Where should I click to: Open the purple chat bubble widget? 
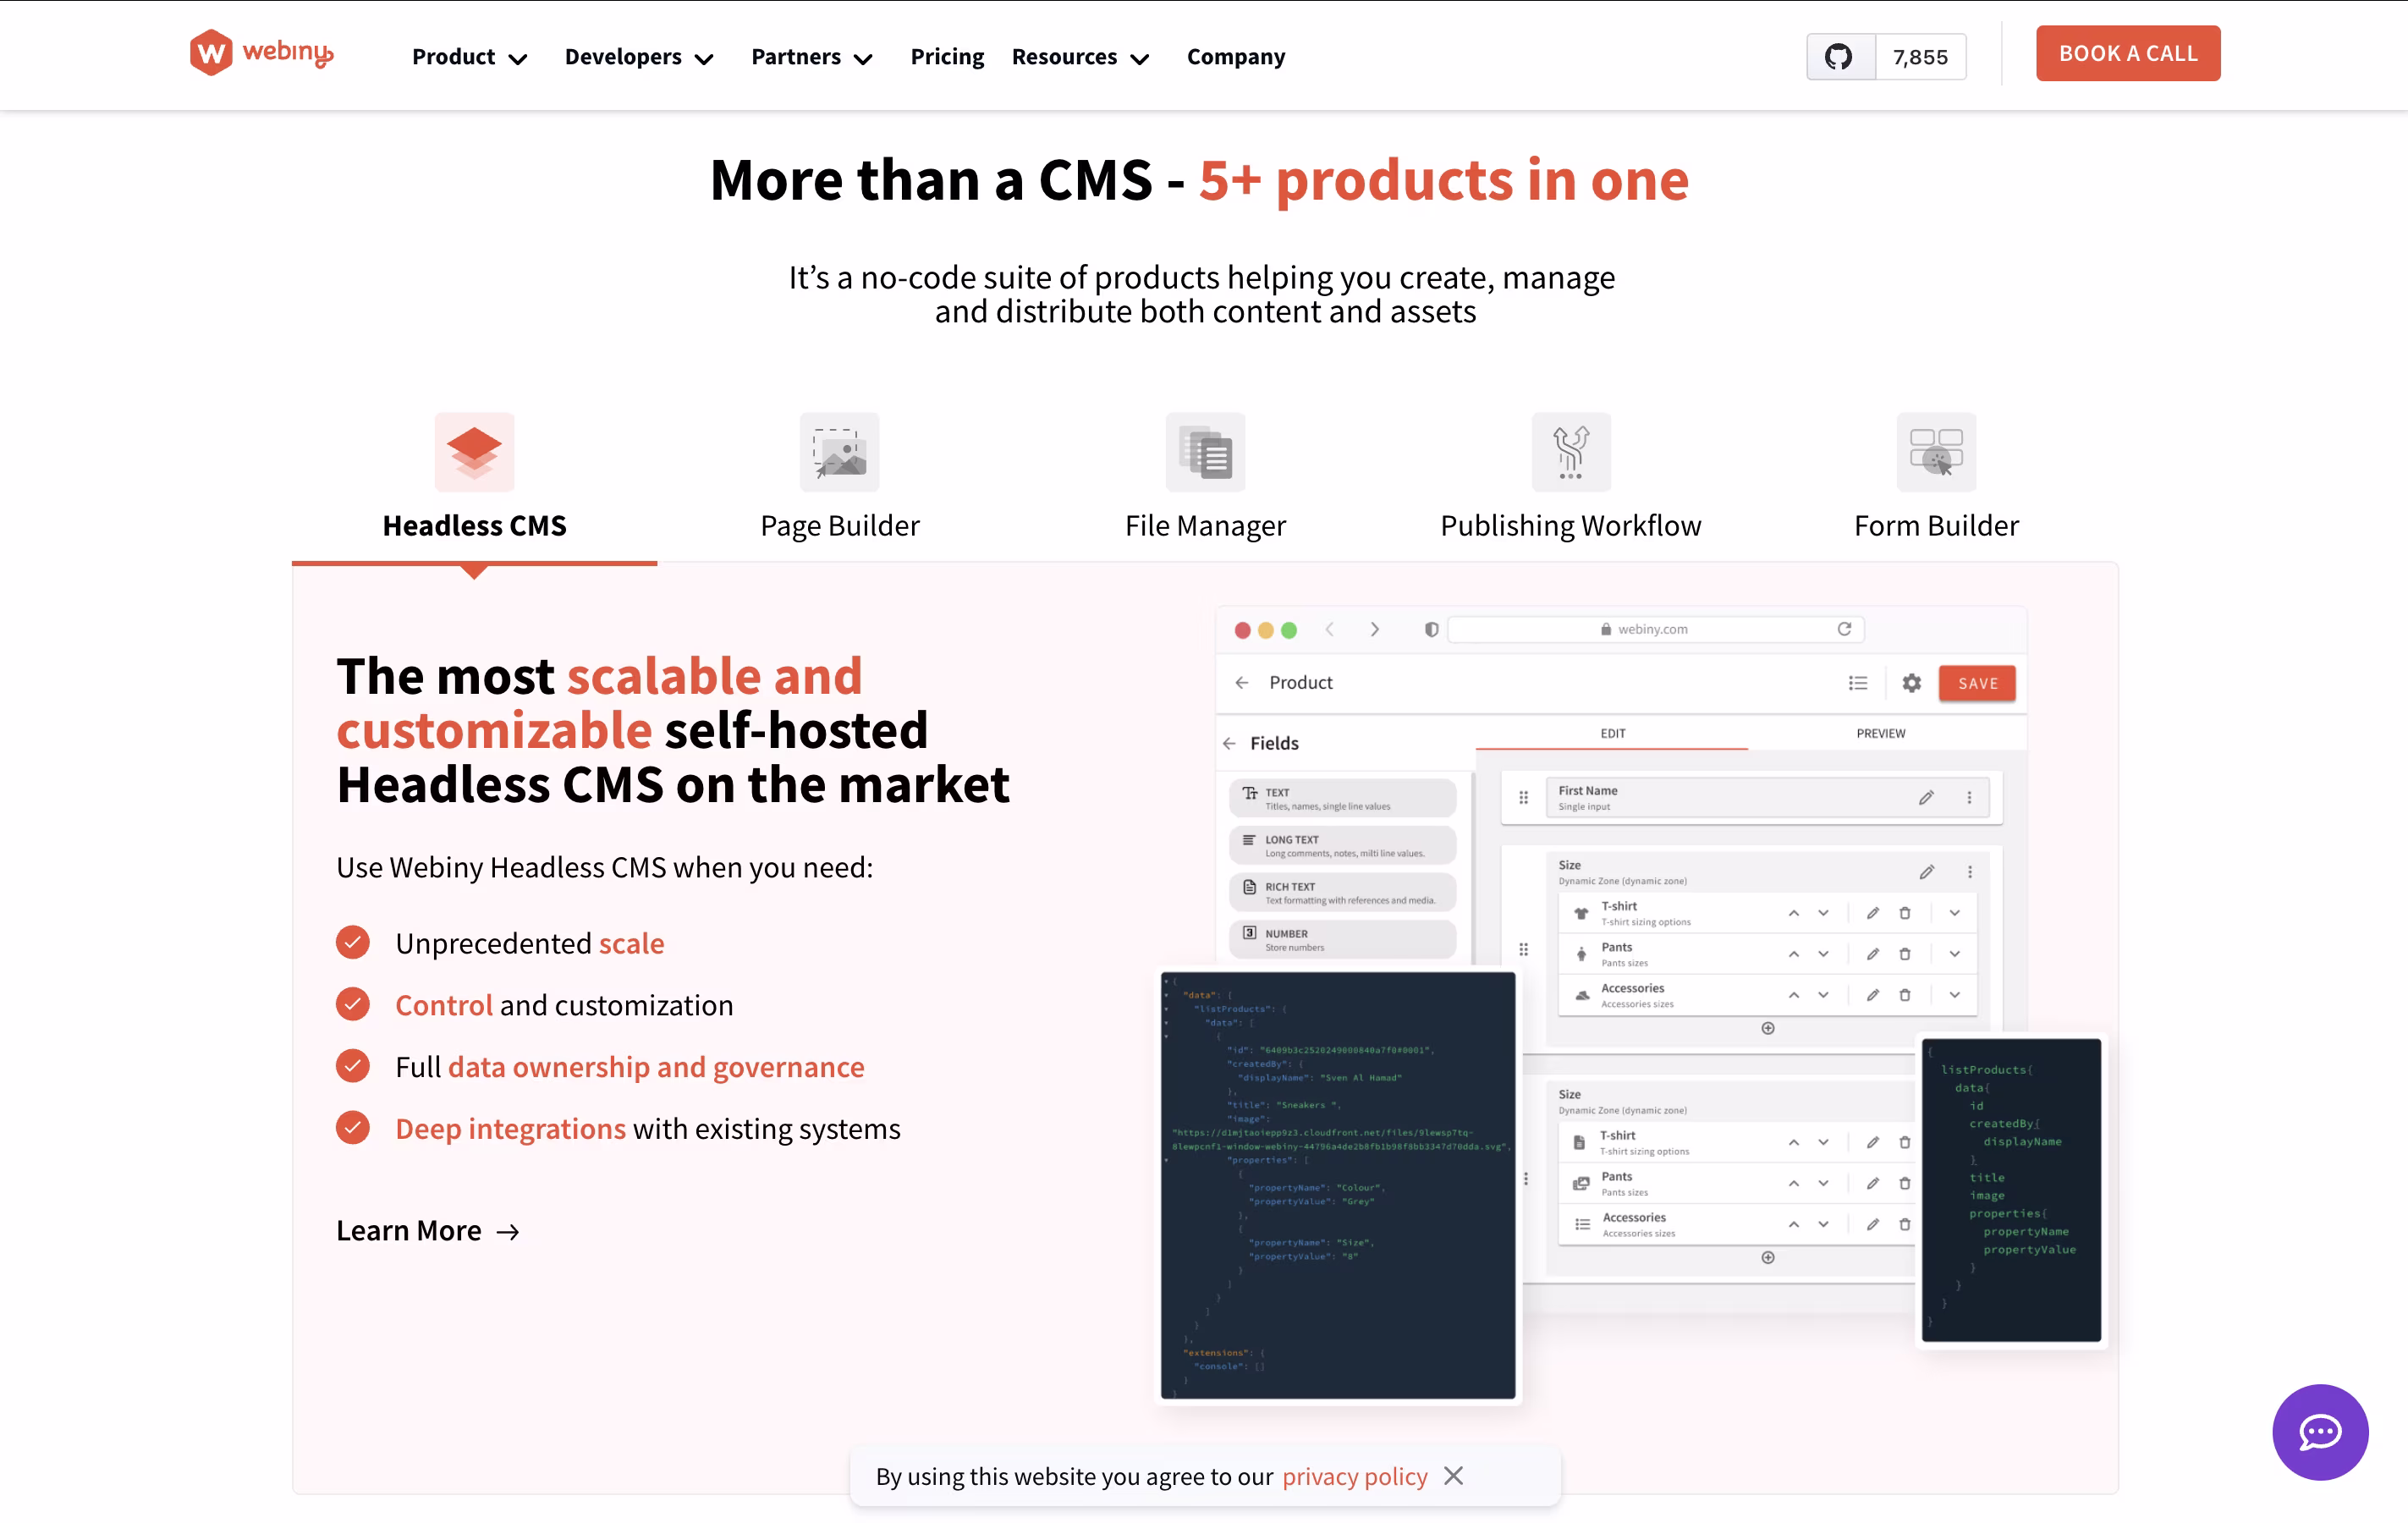point(2319,1432)
